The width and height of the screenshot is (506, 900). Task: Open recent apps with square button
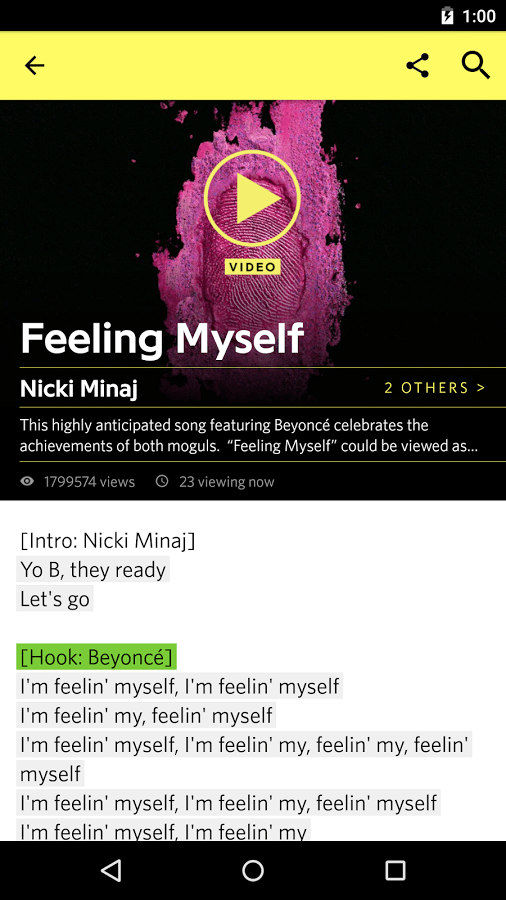coord(395,870)
